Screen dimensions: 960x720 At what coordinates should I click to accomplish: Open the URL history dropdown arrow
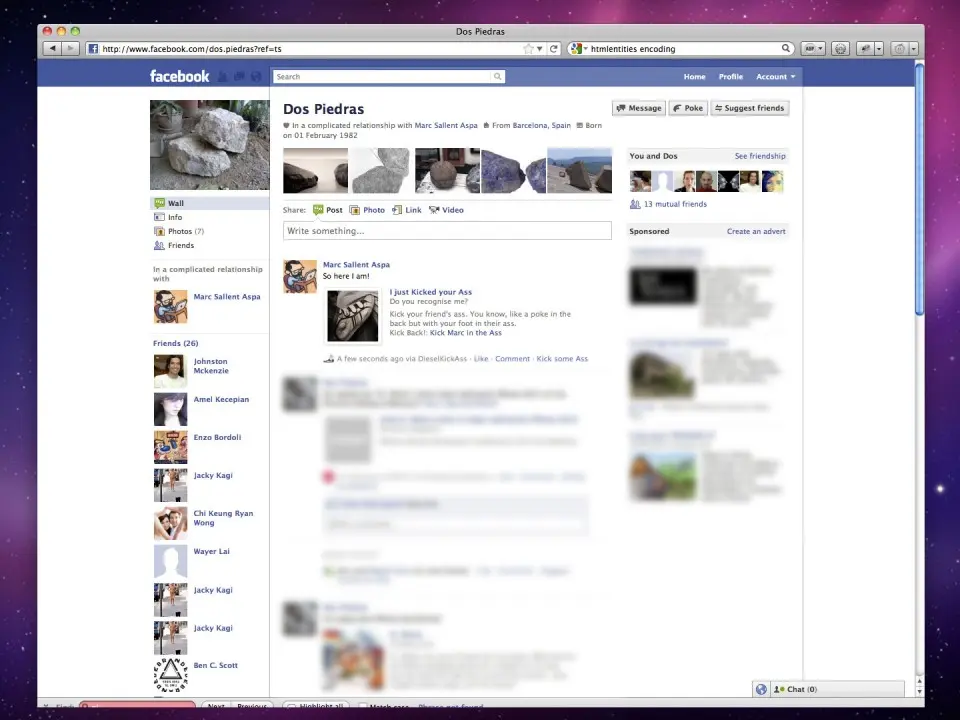[539, 49]
